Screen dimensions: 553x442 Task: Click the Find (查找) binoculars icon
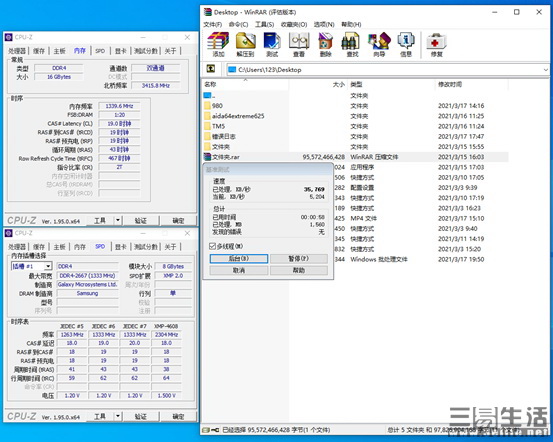pos(352,44)
